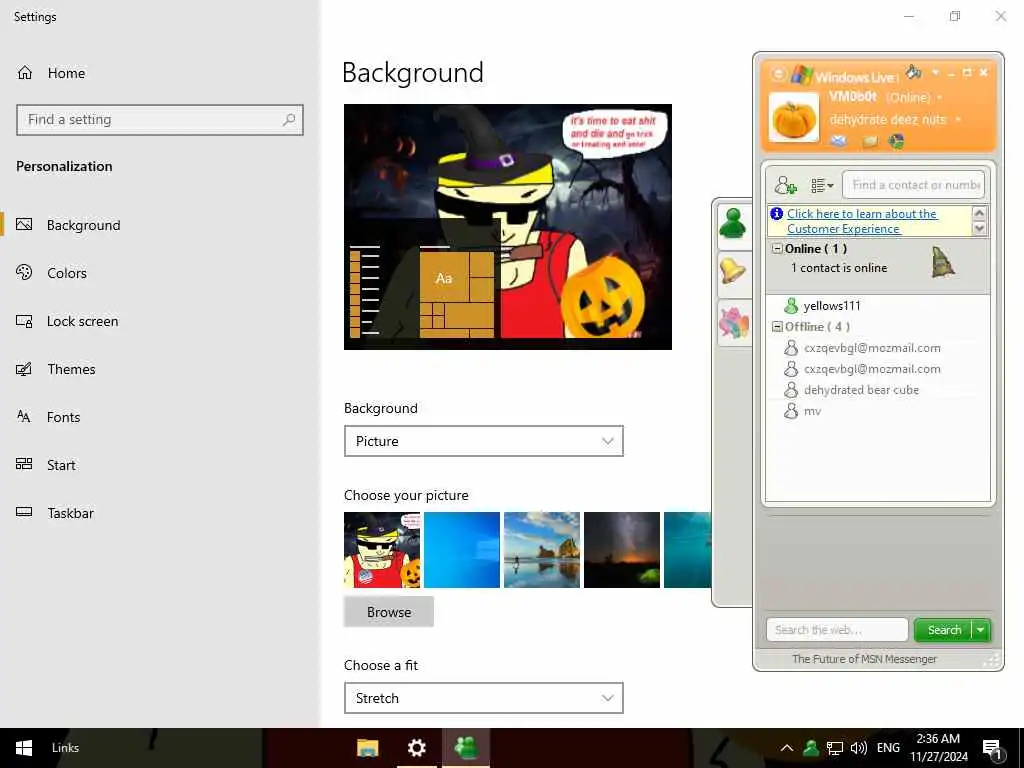Open File Explorer from the taskbar
Viewport: 1024px width, 768px height.
[368, 748]
